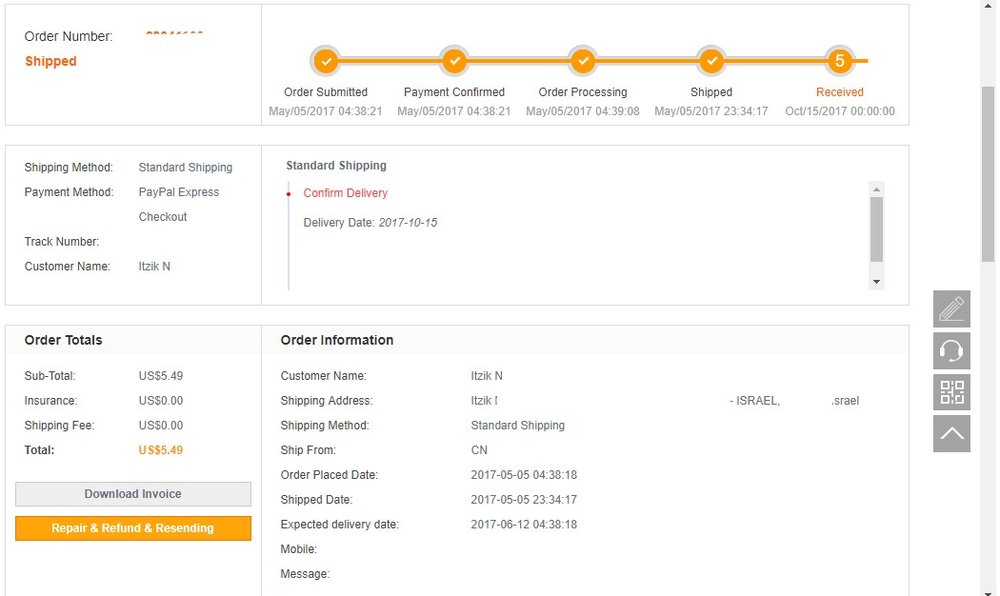Click the page scrollbar down arrow
The image size is (1000, 596).
point(988,590)
